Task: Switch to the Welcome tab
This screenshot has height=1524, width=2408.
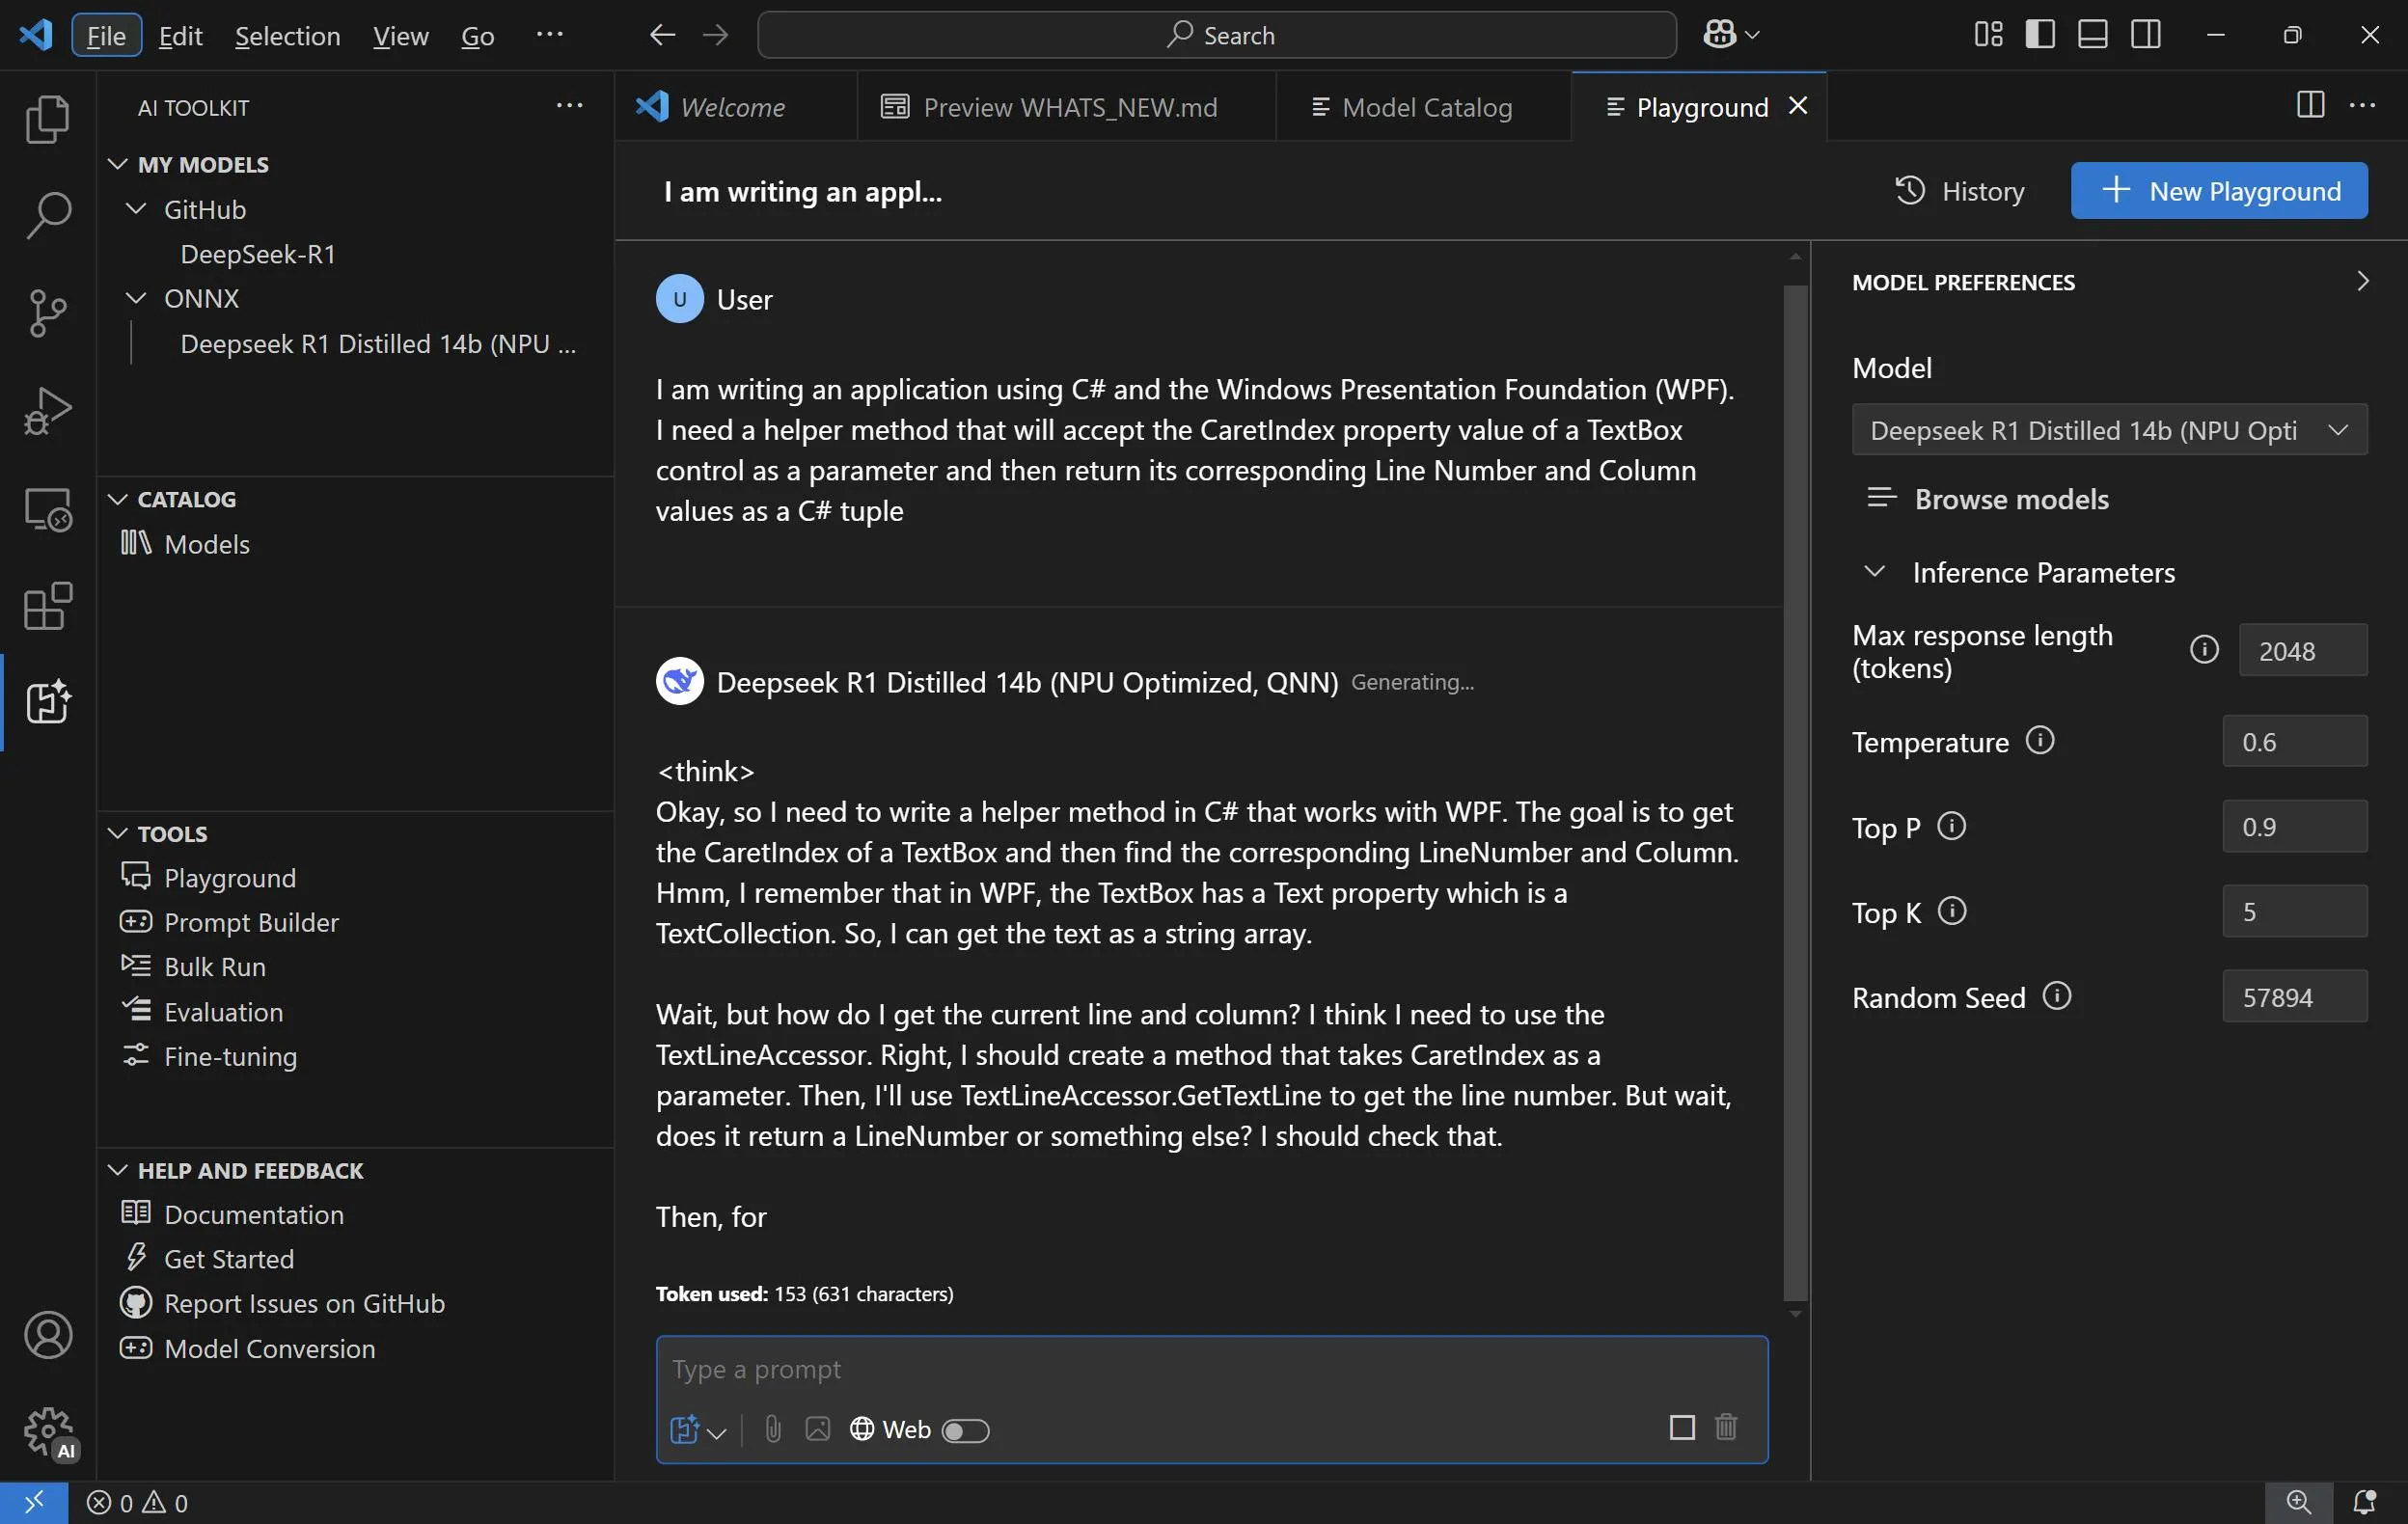Action: pos(732,105)
